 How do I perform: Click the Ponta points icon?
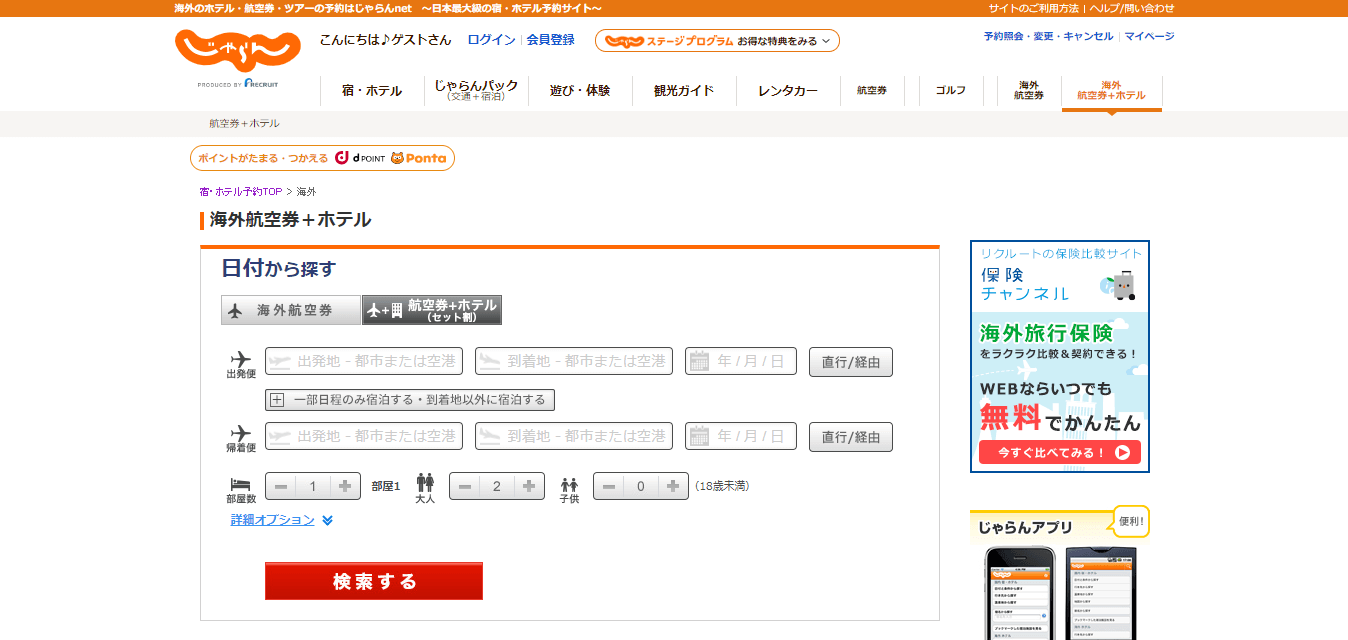[x=415, y=157]
